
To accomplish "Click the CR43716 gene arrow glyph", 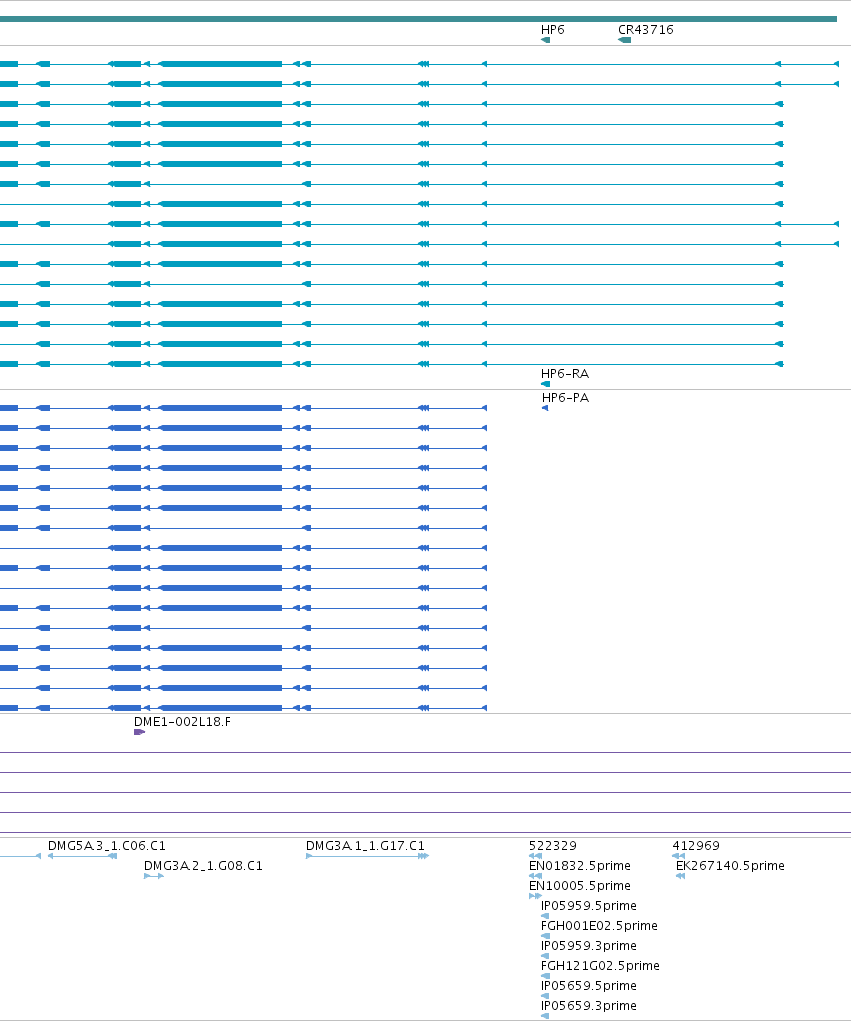I will point(624,40).
